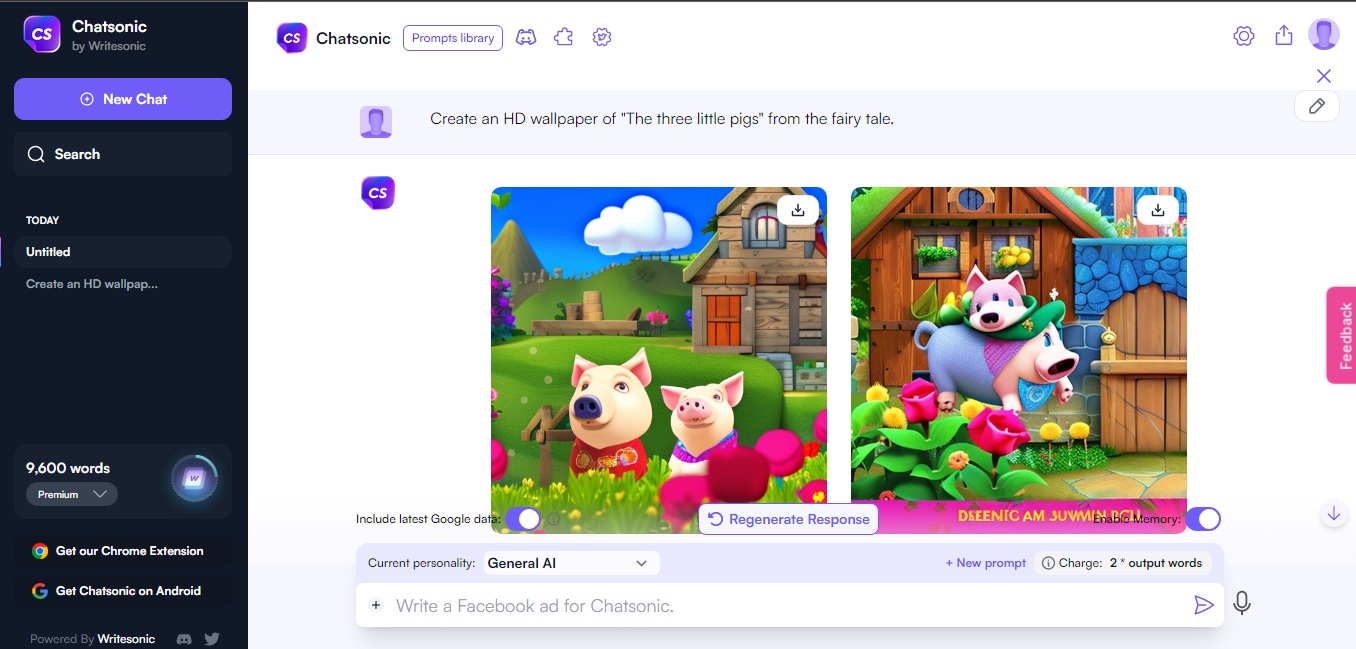Open the 'Create an HD wallpap...' chat
This screenshot has width=1356, height=649.
92,284
